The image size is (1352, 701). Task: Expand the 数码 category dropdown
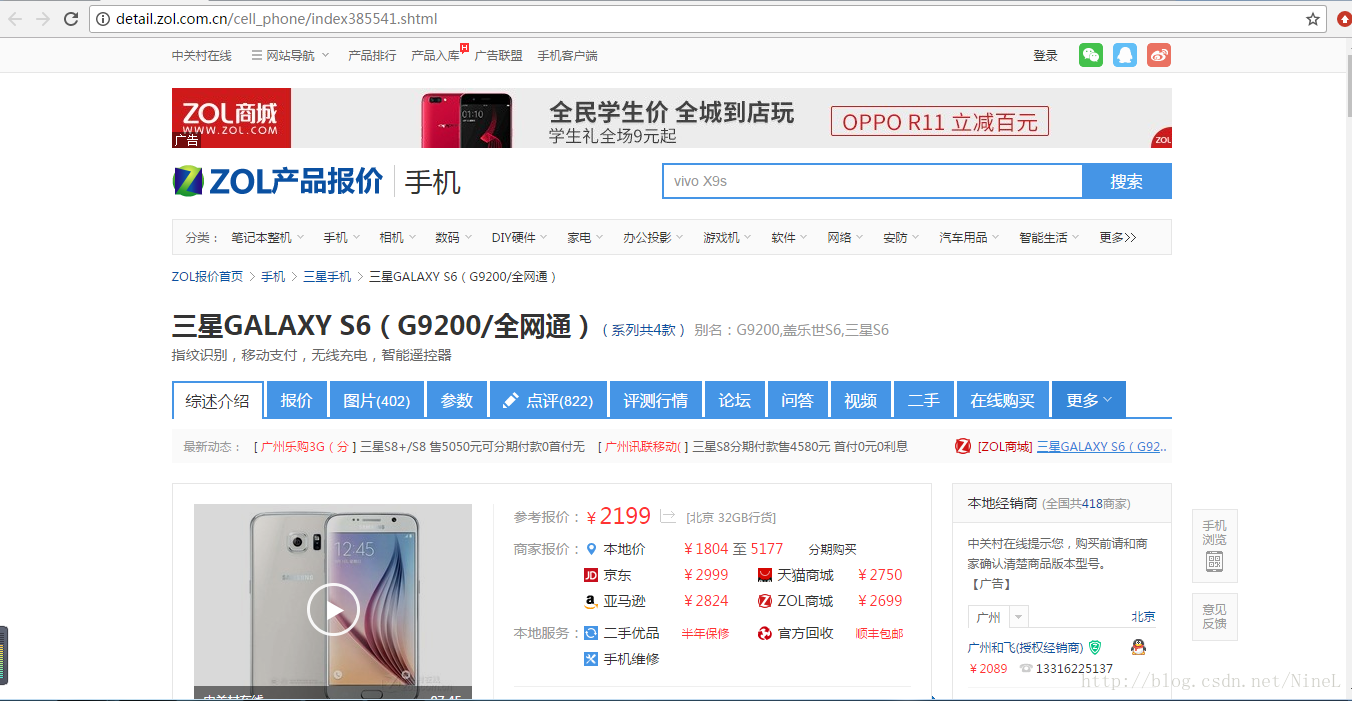coord(453,237)
